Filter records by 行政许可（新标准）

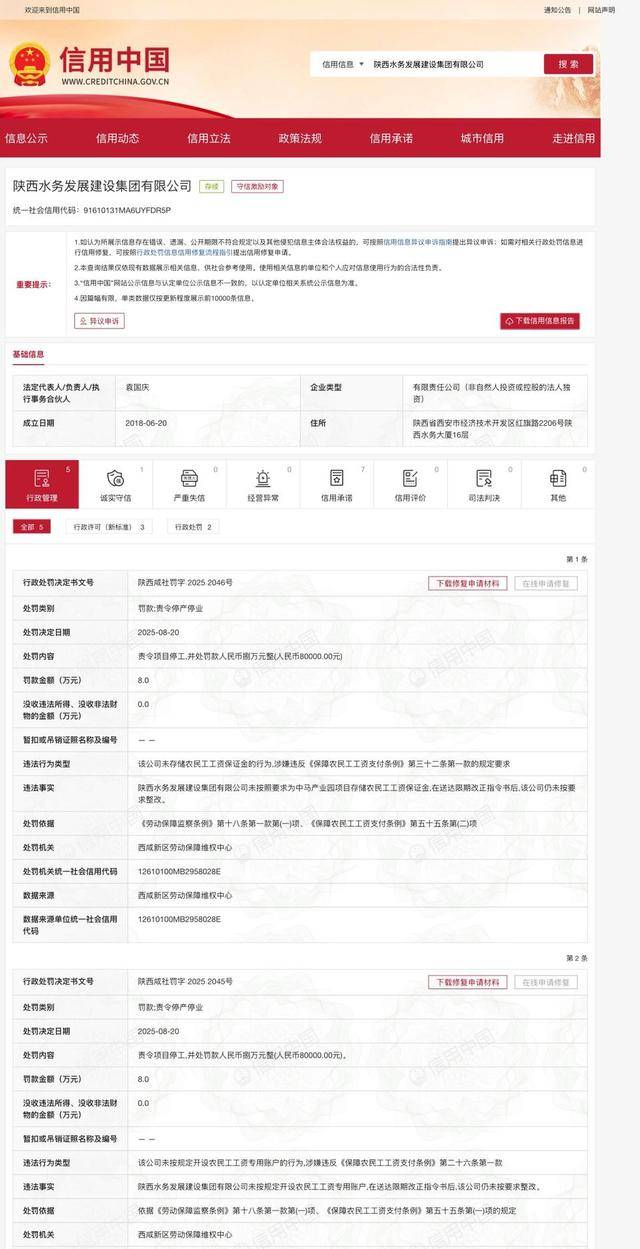pos(110,527)
